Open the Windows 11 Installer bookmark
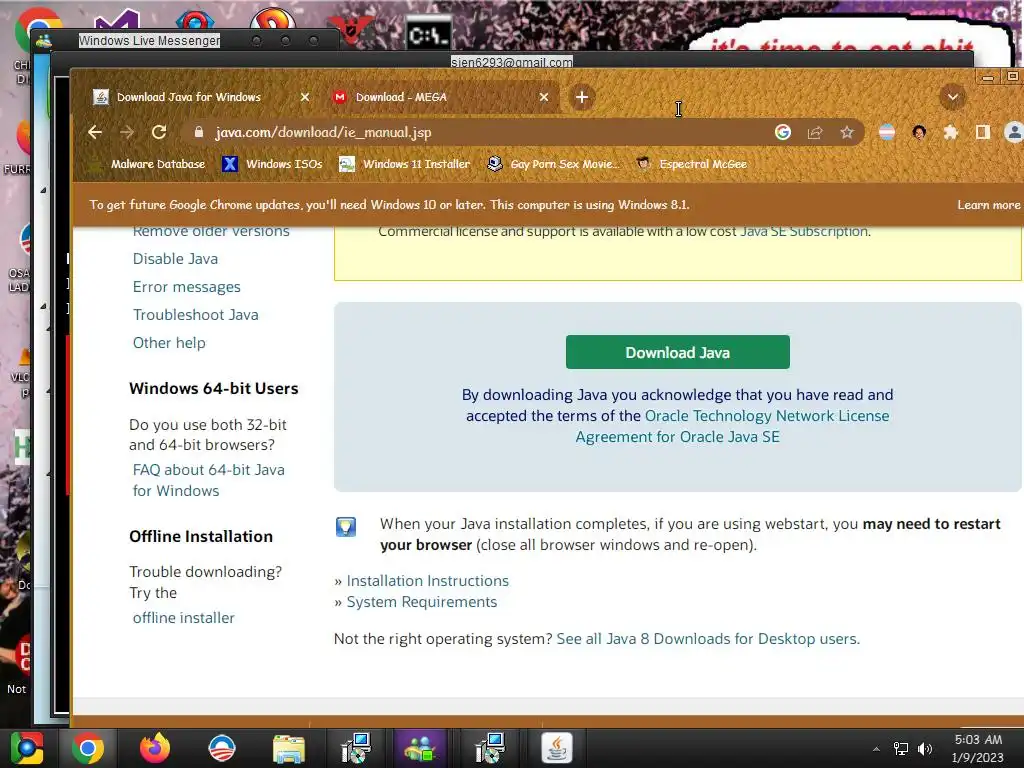 405,164
